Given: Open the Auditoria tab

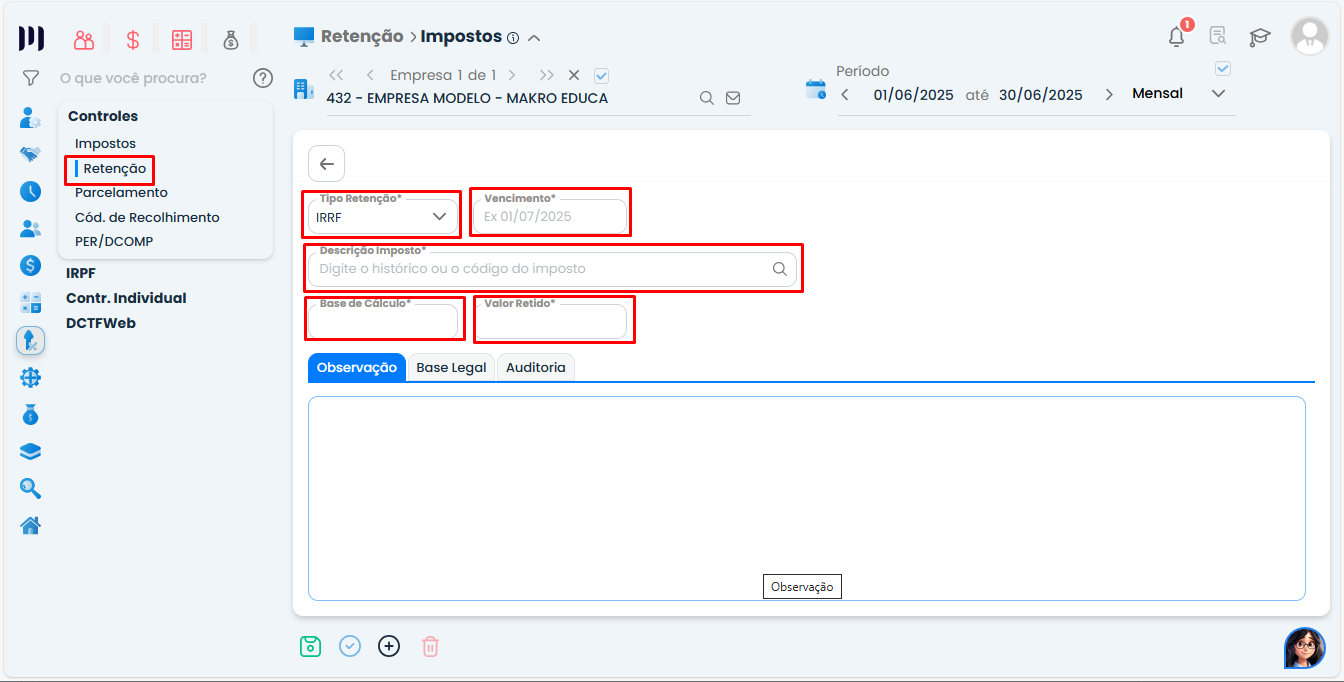Looking at the screenshot, I should pyautogui.click(x=536, y=367).
